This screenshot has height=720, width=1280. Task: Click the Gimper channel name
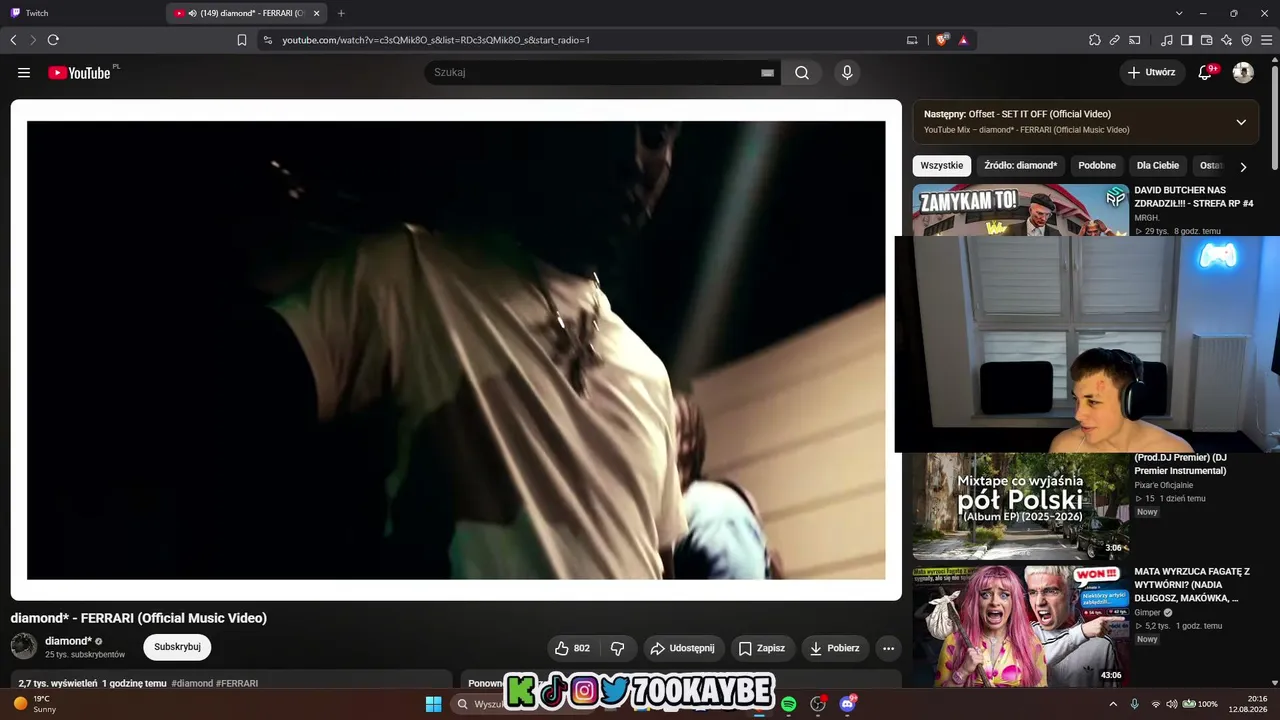tap(1148, 612)
